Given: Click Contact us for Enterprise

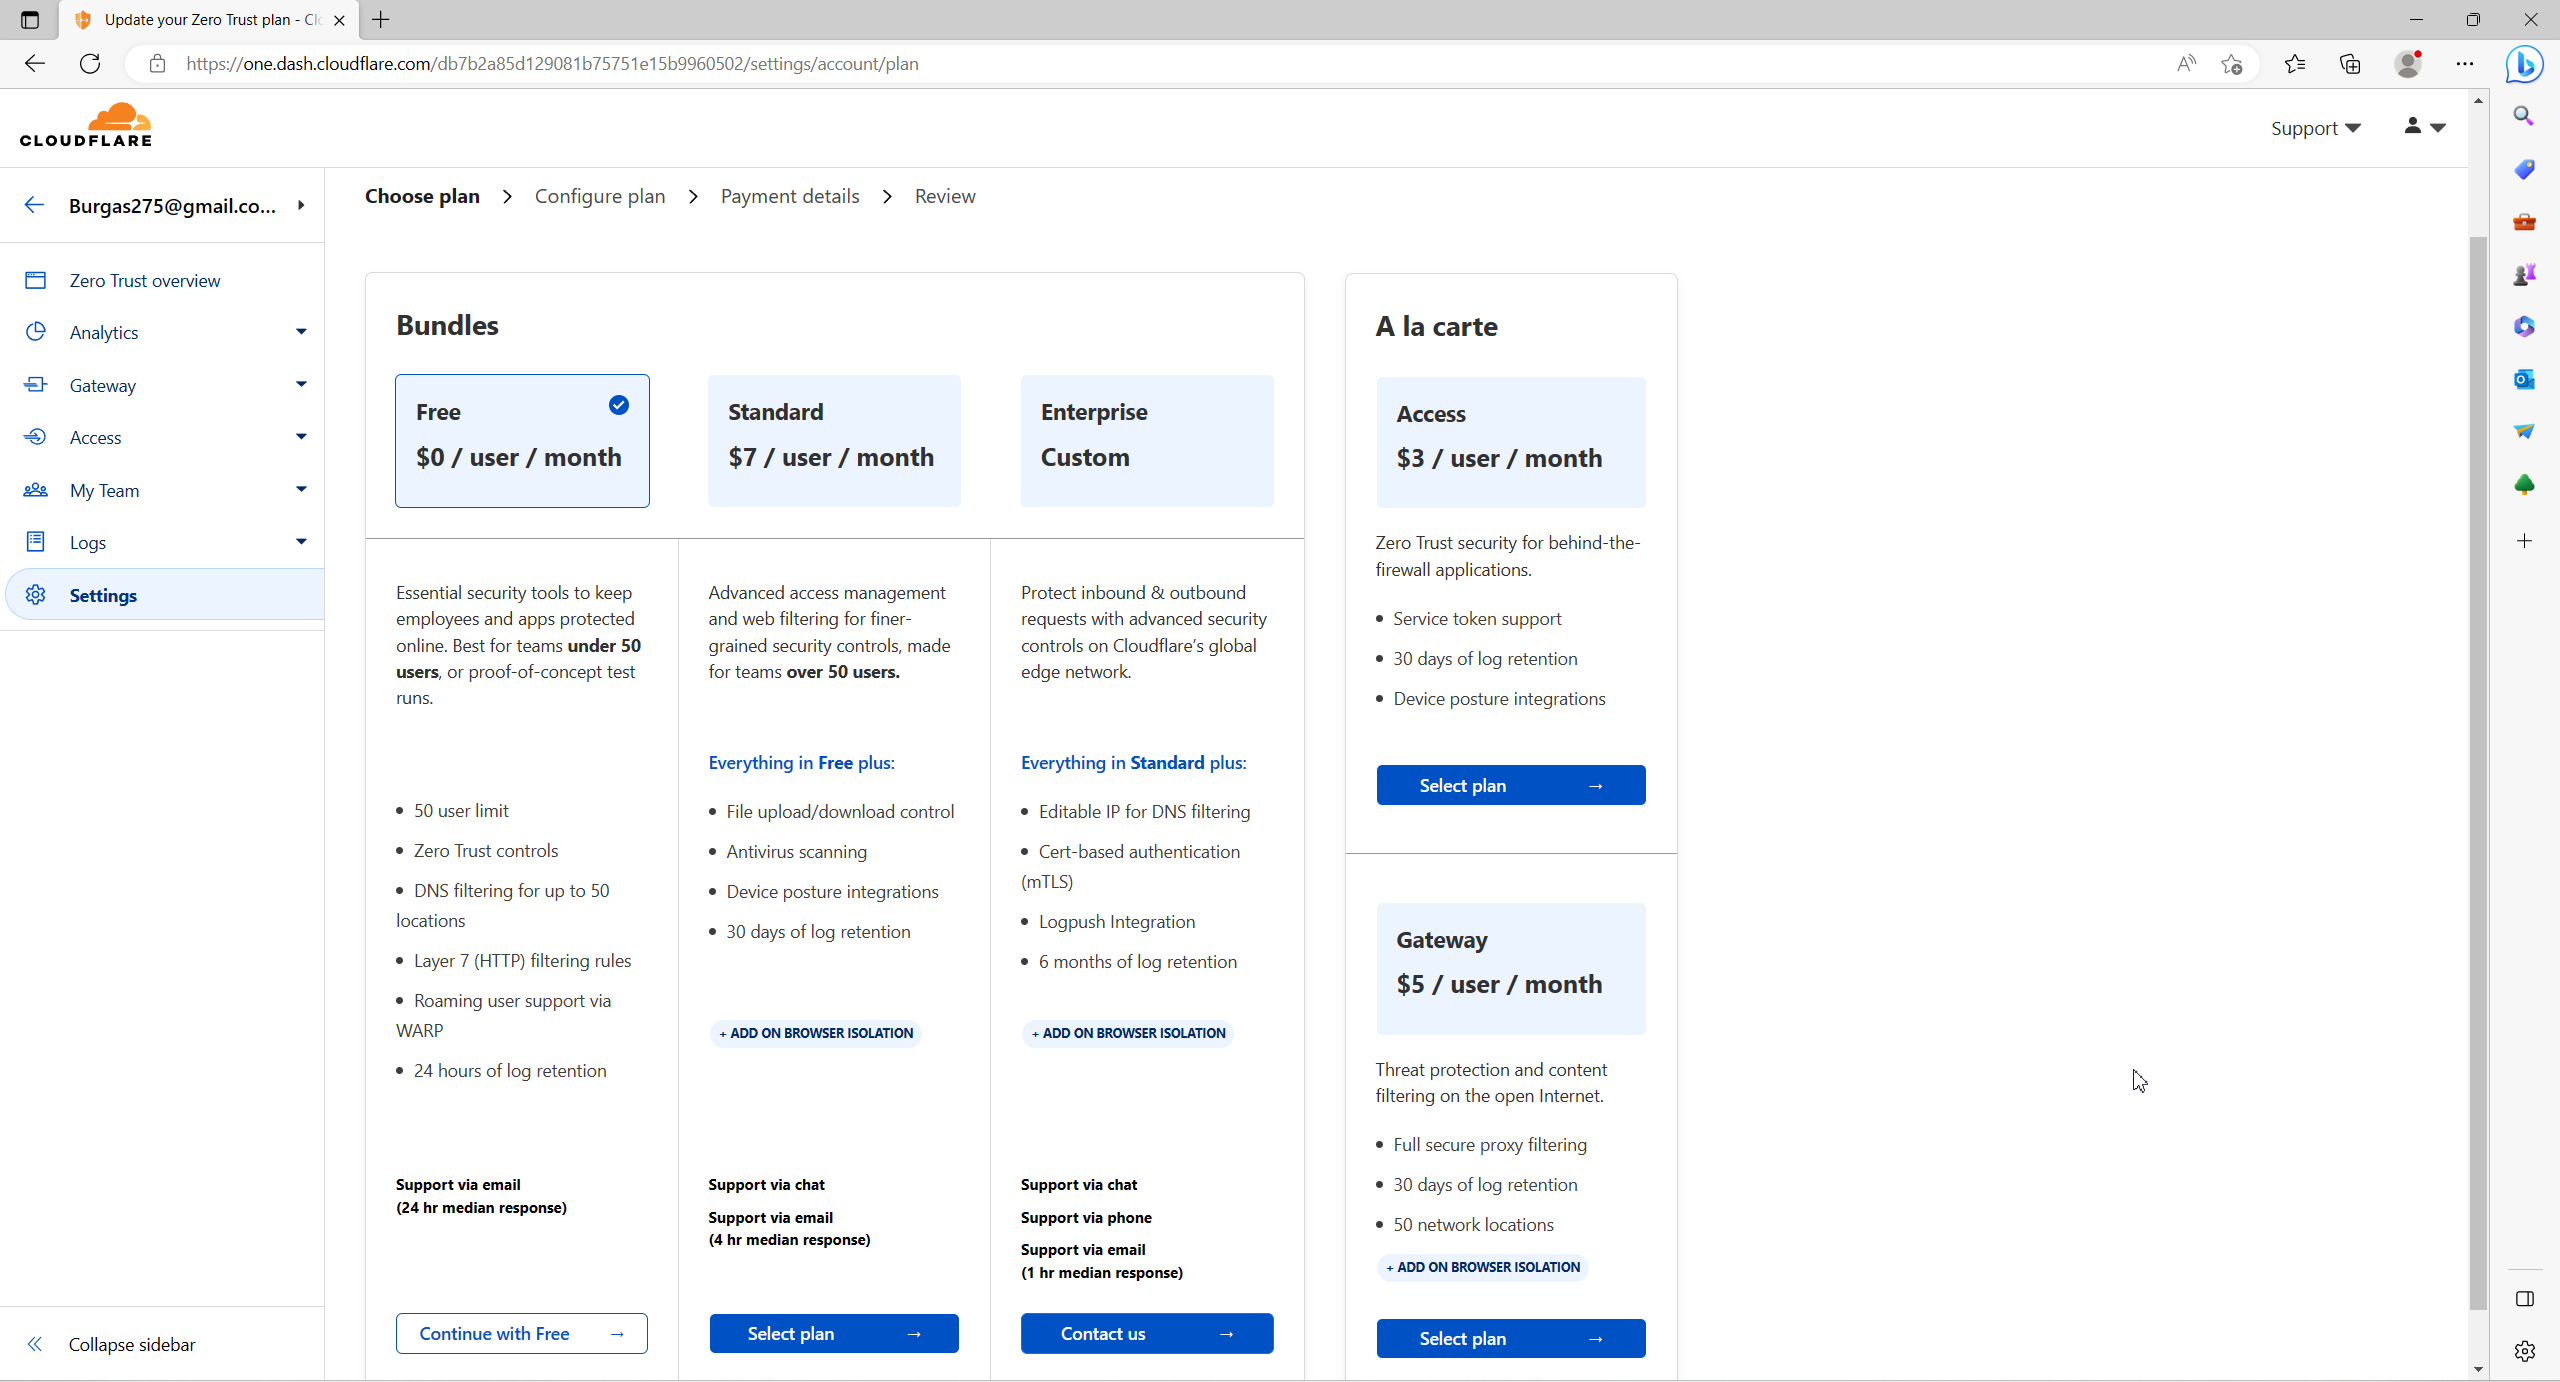Looking at the screenshot, I should click(1146, 1333).
